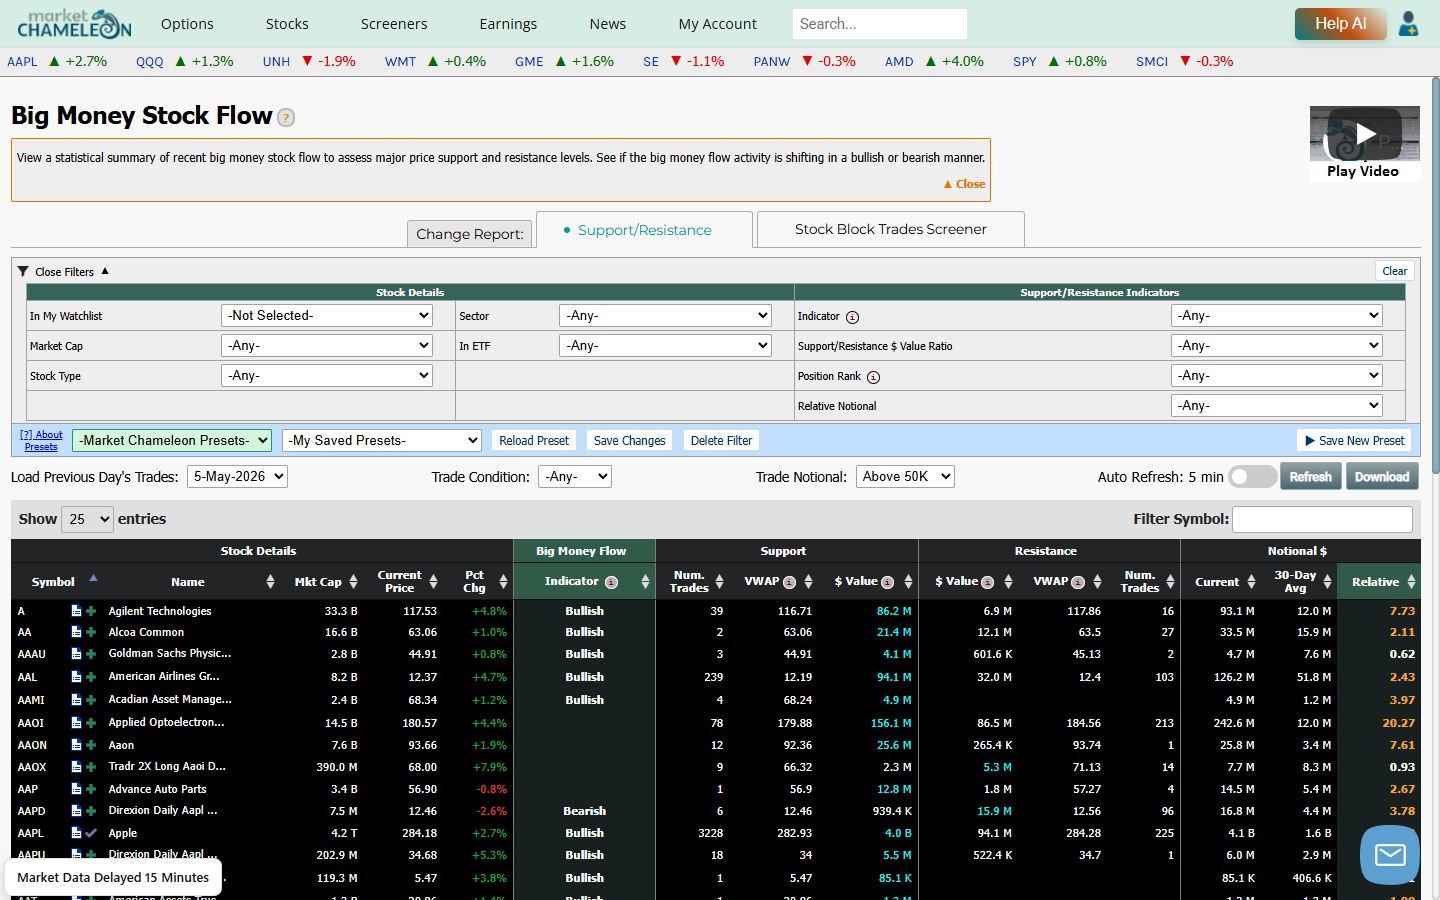Open the report icon for Alcoa Common
Viewport: 1440px width, 900px height.
click(x=76, y=632)
